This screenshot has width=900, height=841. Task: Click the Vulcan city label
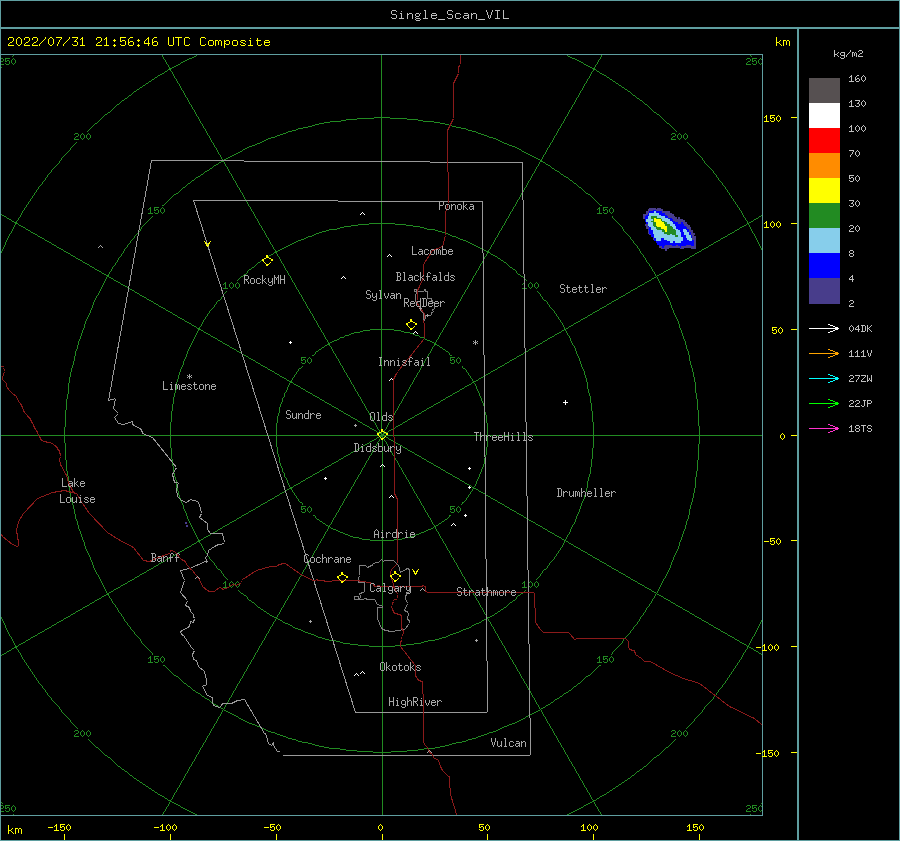509,743
